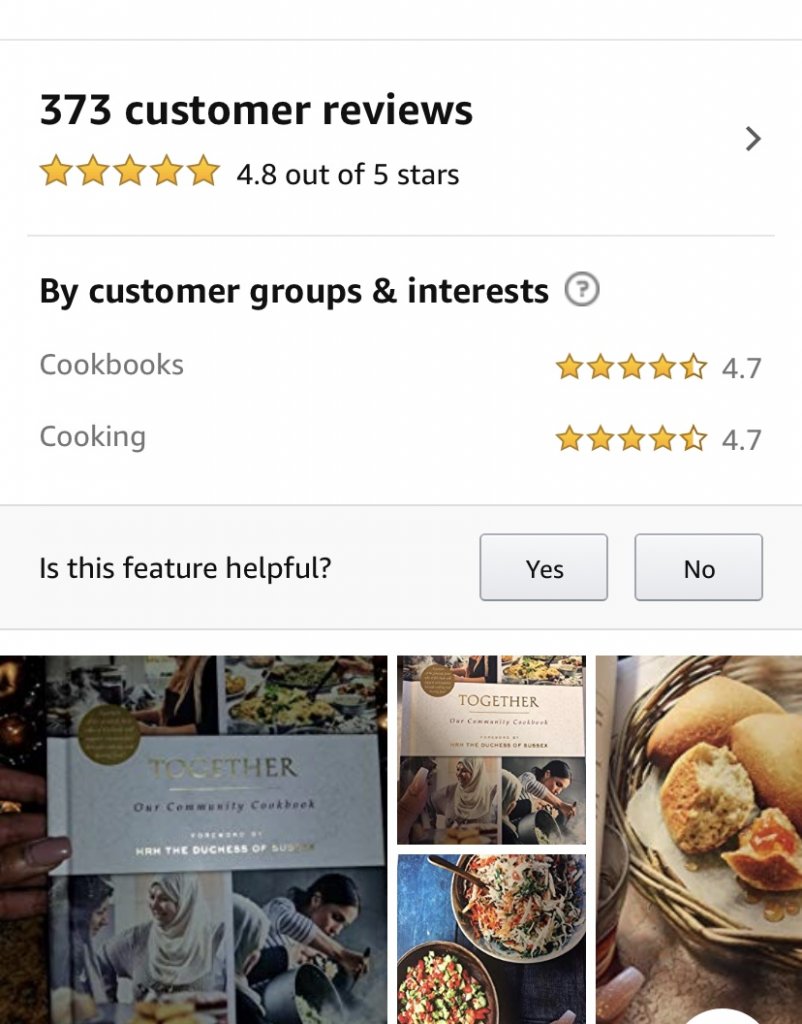Select the 4.8 out of 5 stars text
The width and height of the screenshot is (802, 1024).
(347, 174)
